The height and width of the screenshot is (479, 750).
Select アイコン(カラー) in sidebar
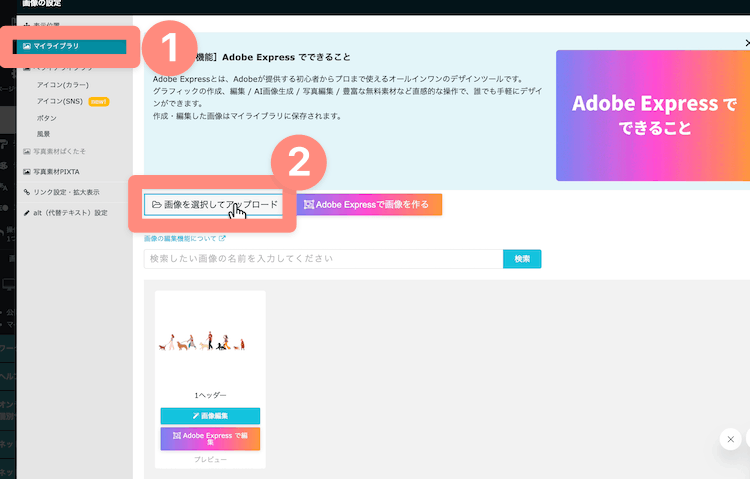point(63,85)
